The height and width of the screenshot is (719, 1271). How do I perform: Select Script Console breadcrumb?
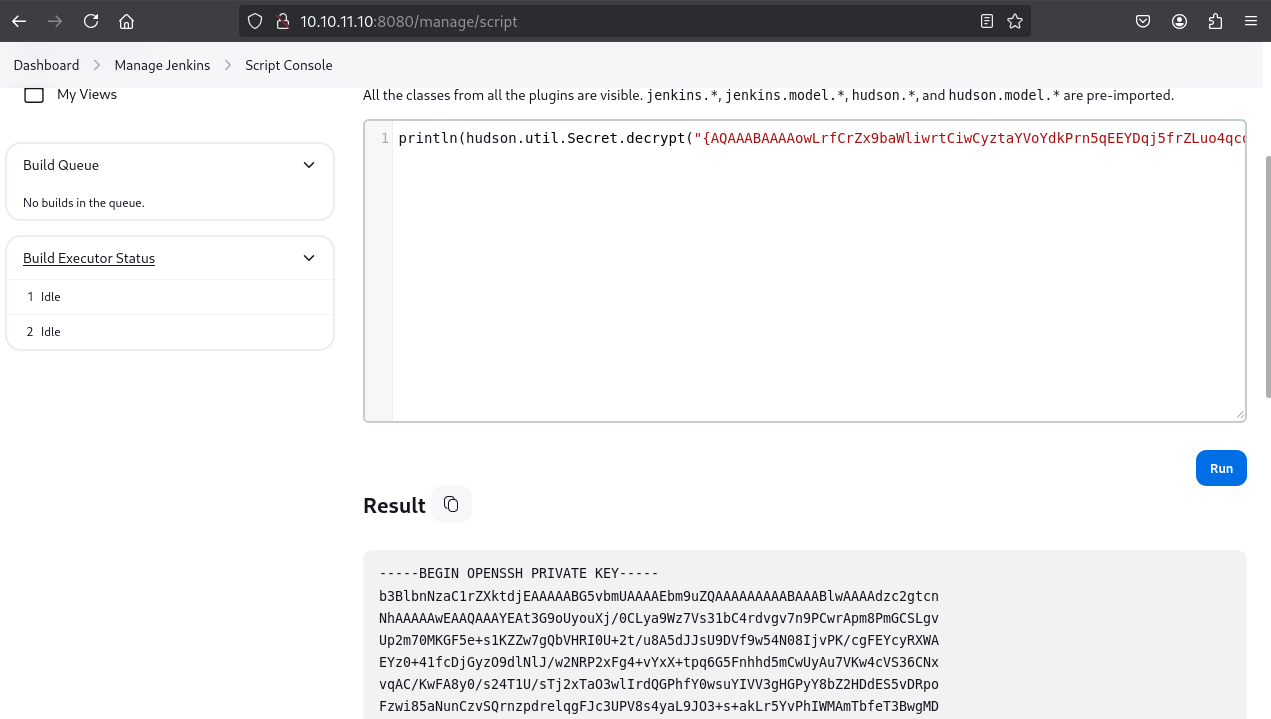pos(288,65)
